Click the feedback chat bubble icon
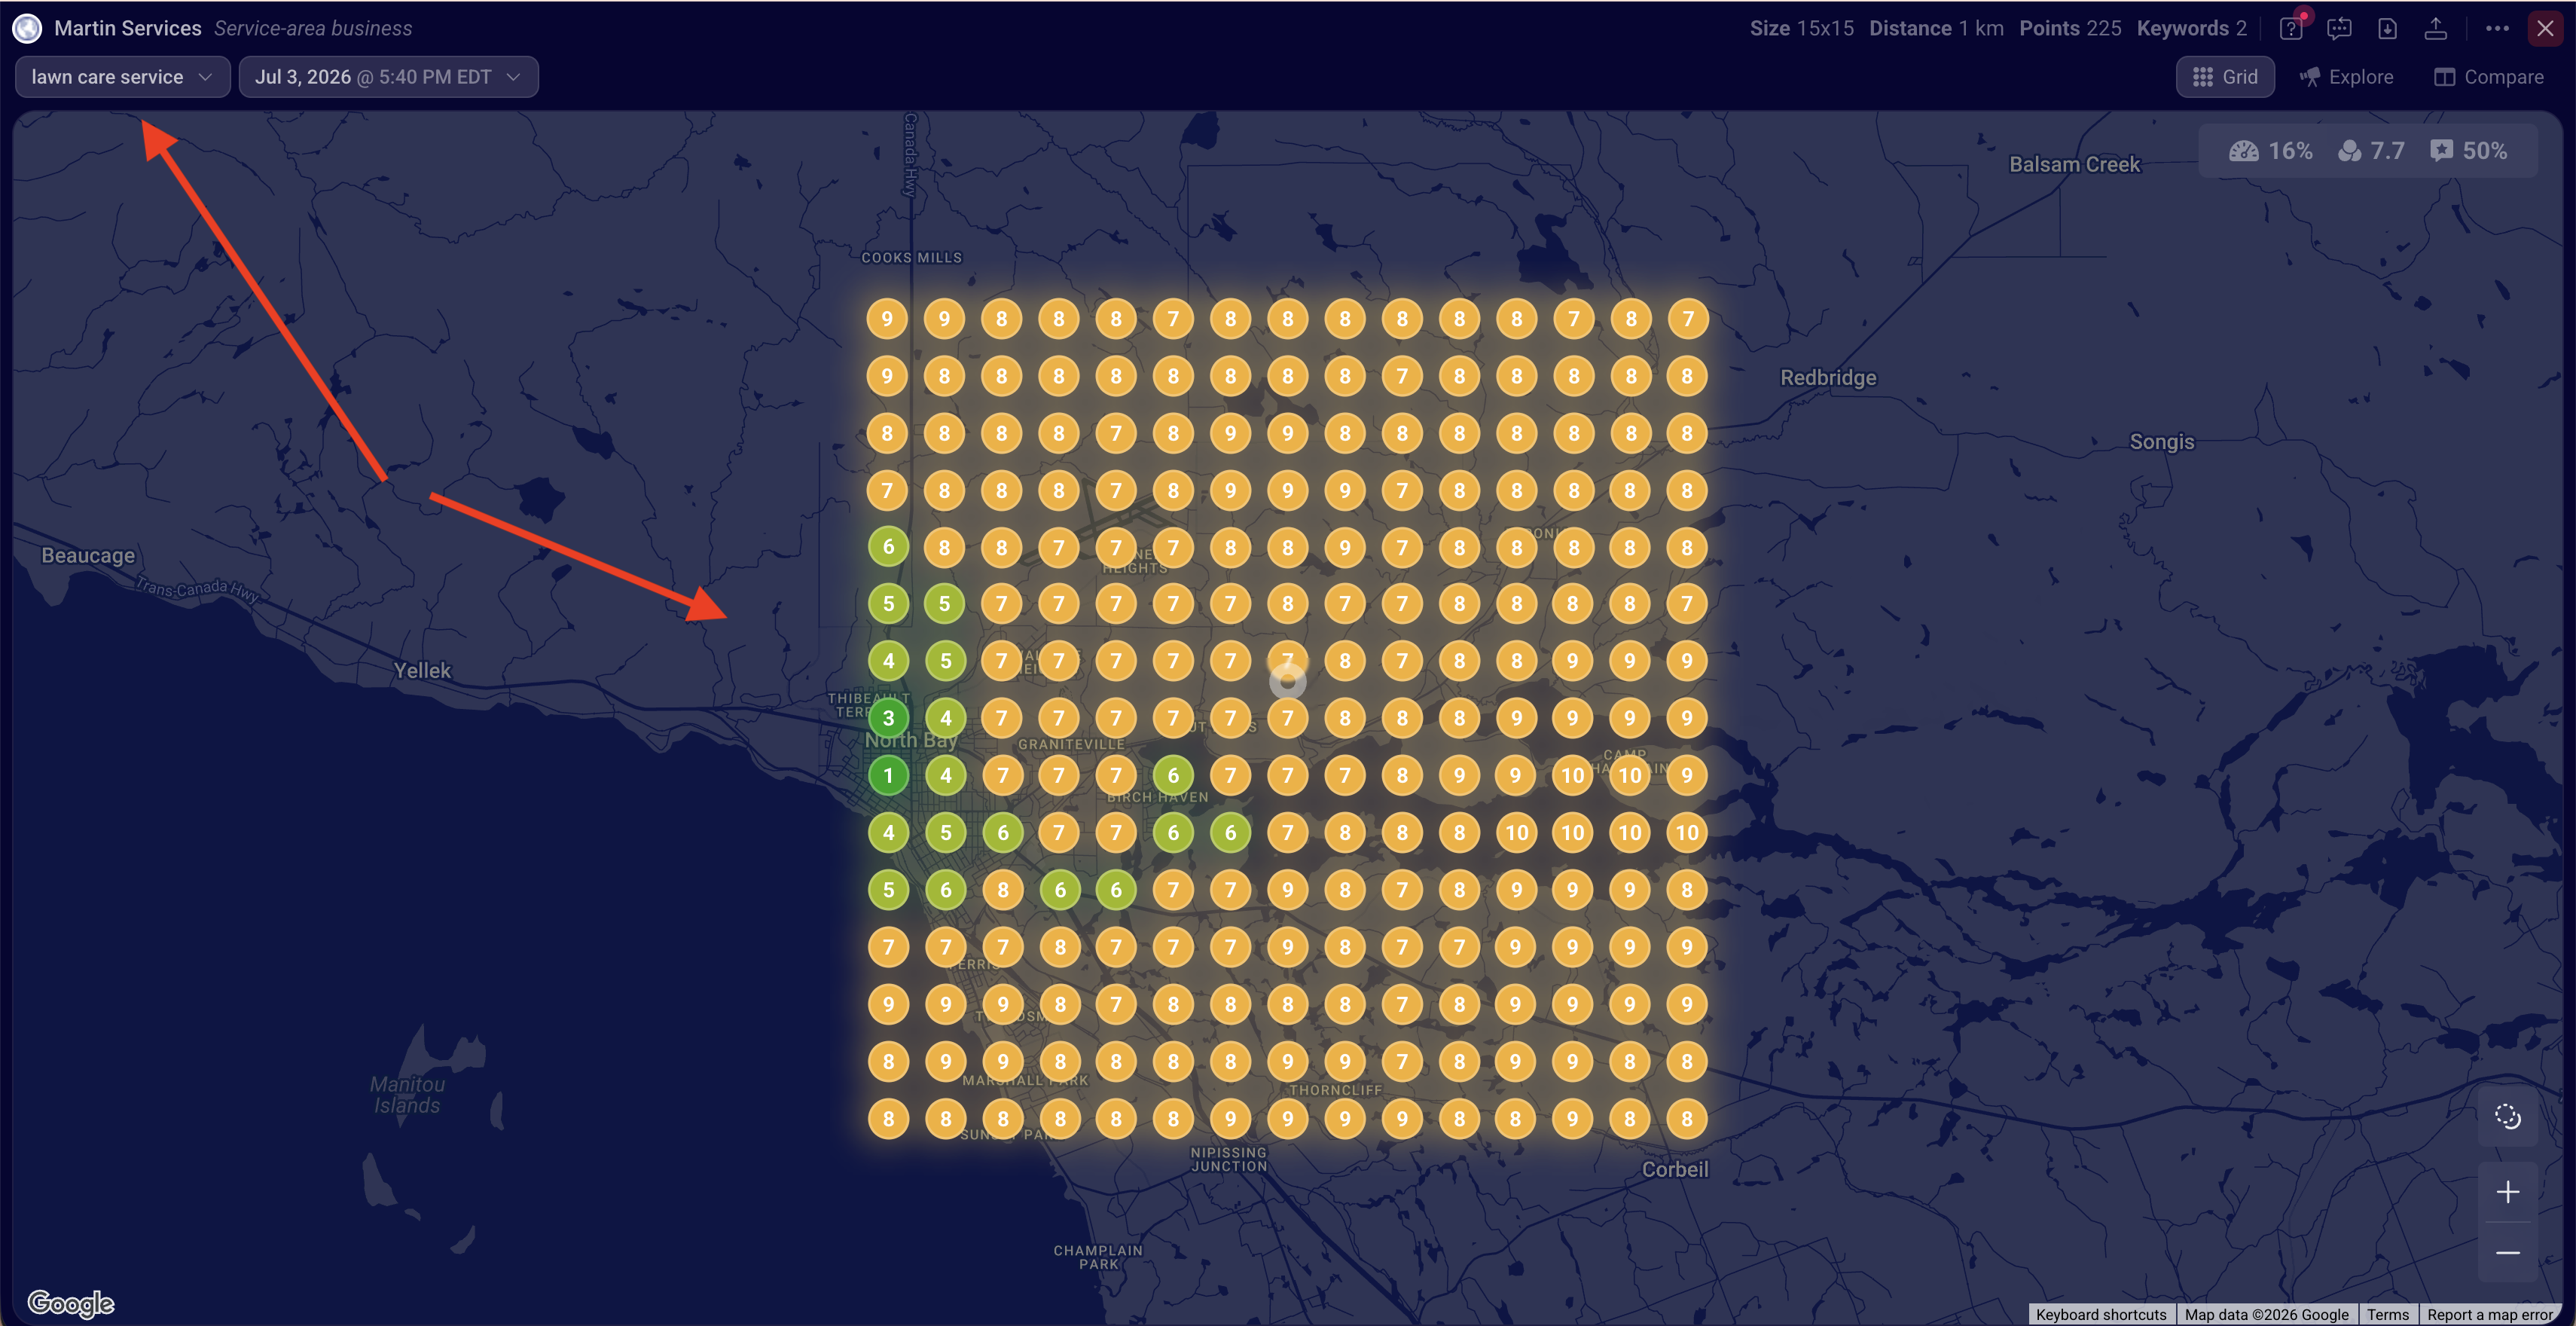 pos(2339,28)
